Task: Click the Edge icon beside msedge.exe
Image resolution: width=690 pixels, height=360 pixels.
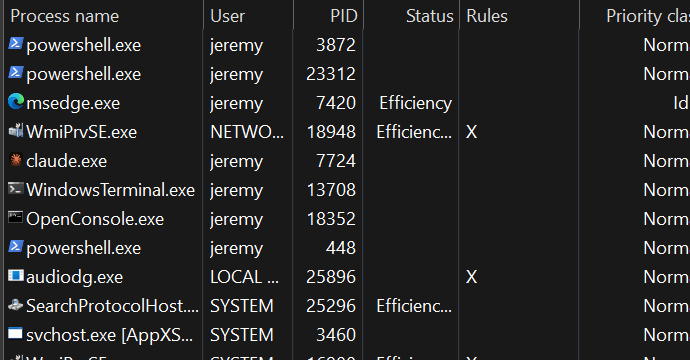Action: point(16,102)
